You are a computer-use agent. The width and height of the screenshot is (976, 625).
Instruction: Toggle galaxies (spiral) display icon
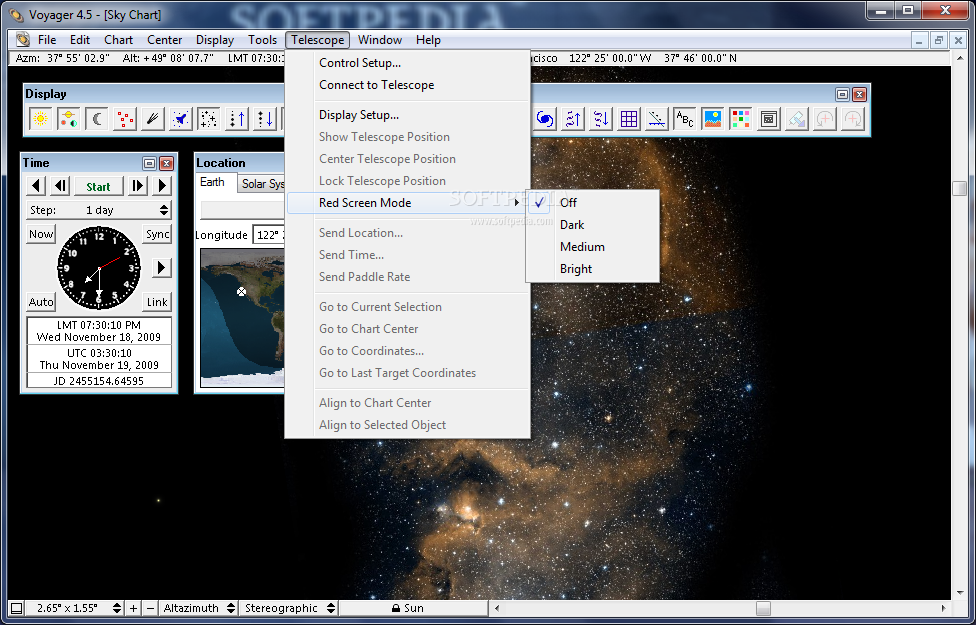[545, 118]
